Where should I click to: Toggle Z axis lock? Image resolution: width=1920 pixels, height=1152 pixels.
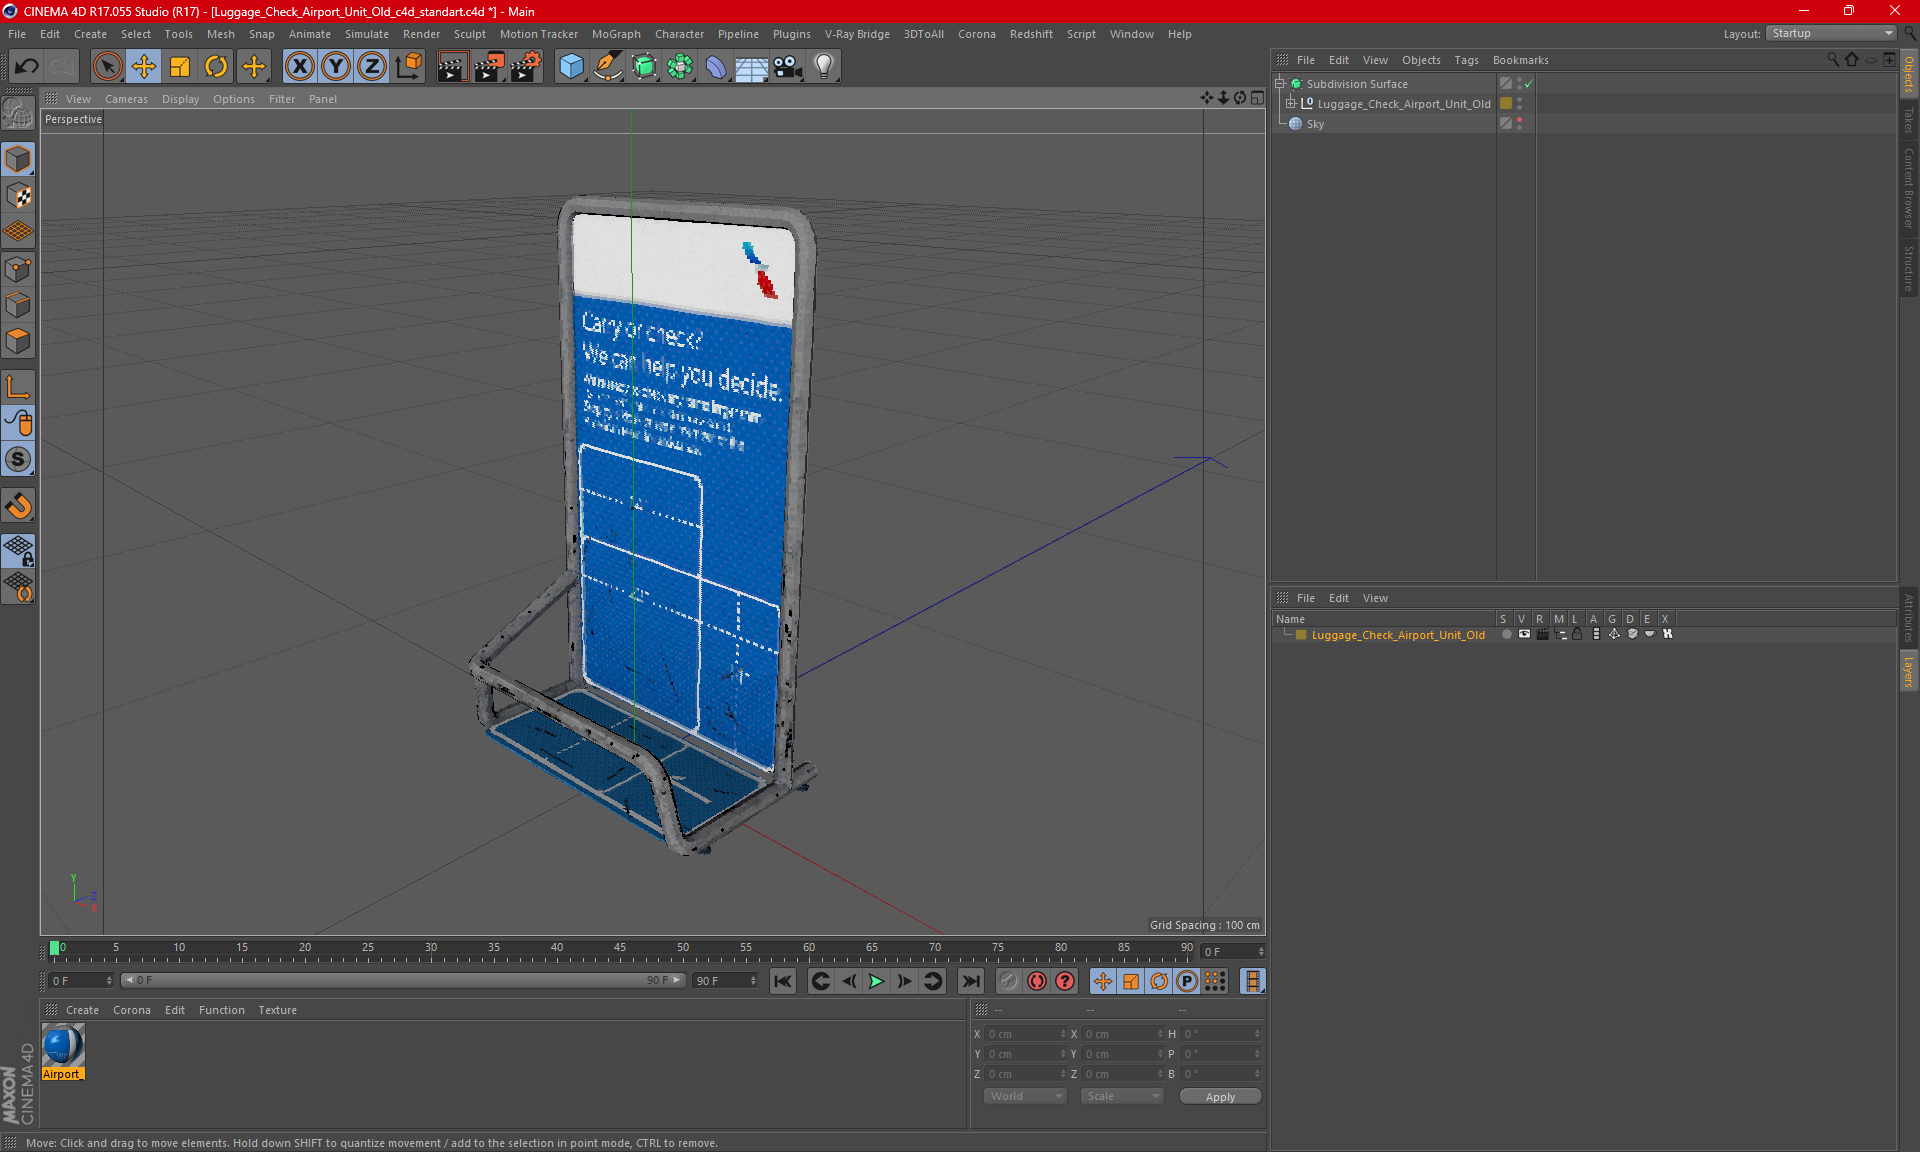point(372,66)
